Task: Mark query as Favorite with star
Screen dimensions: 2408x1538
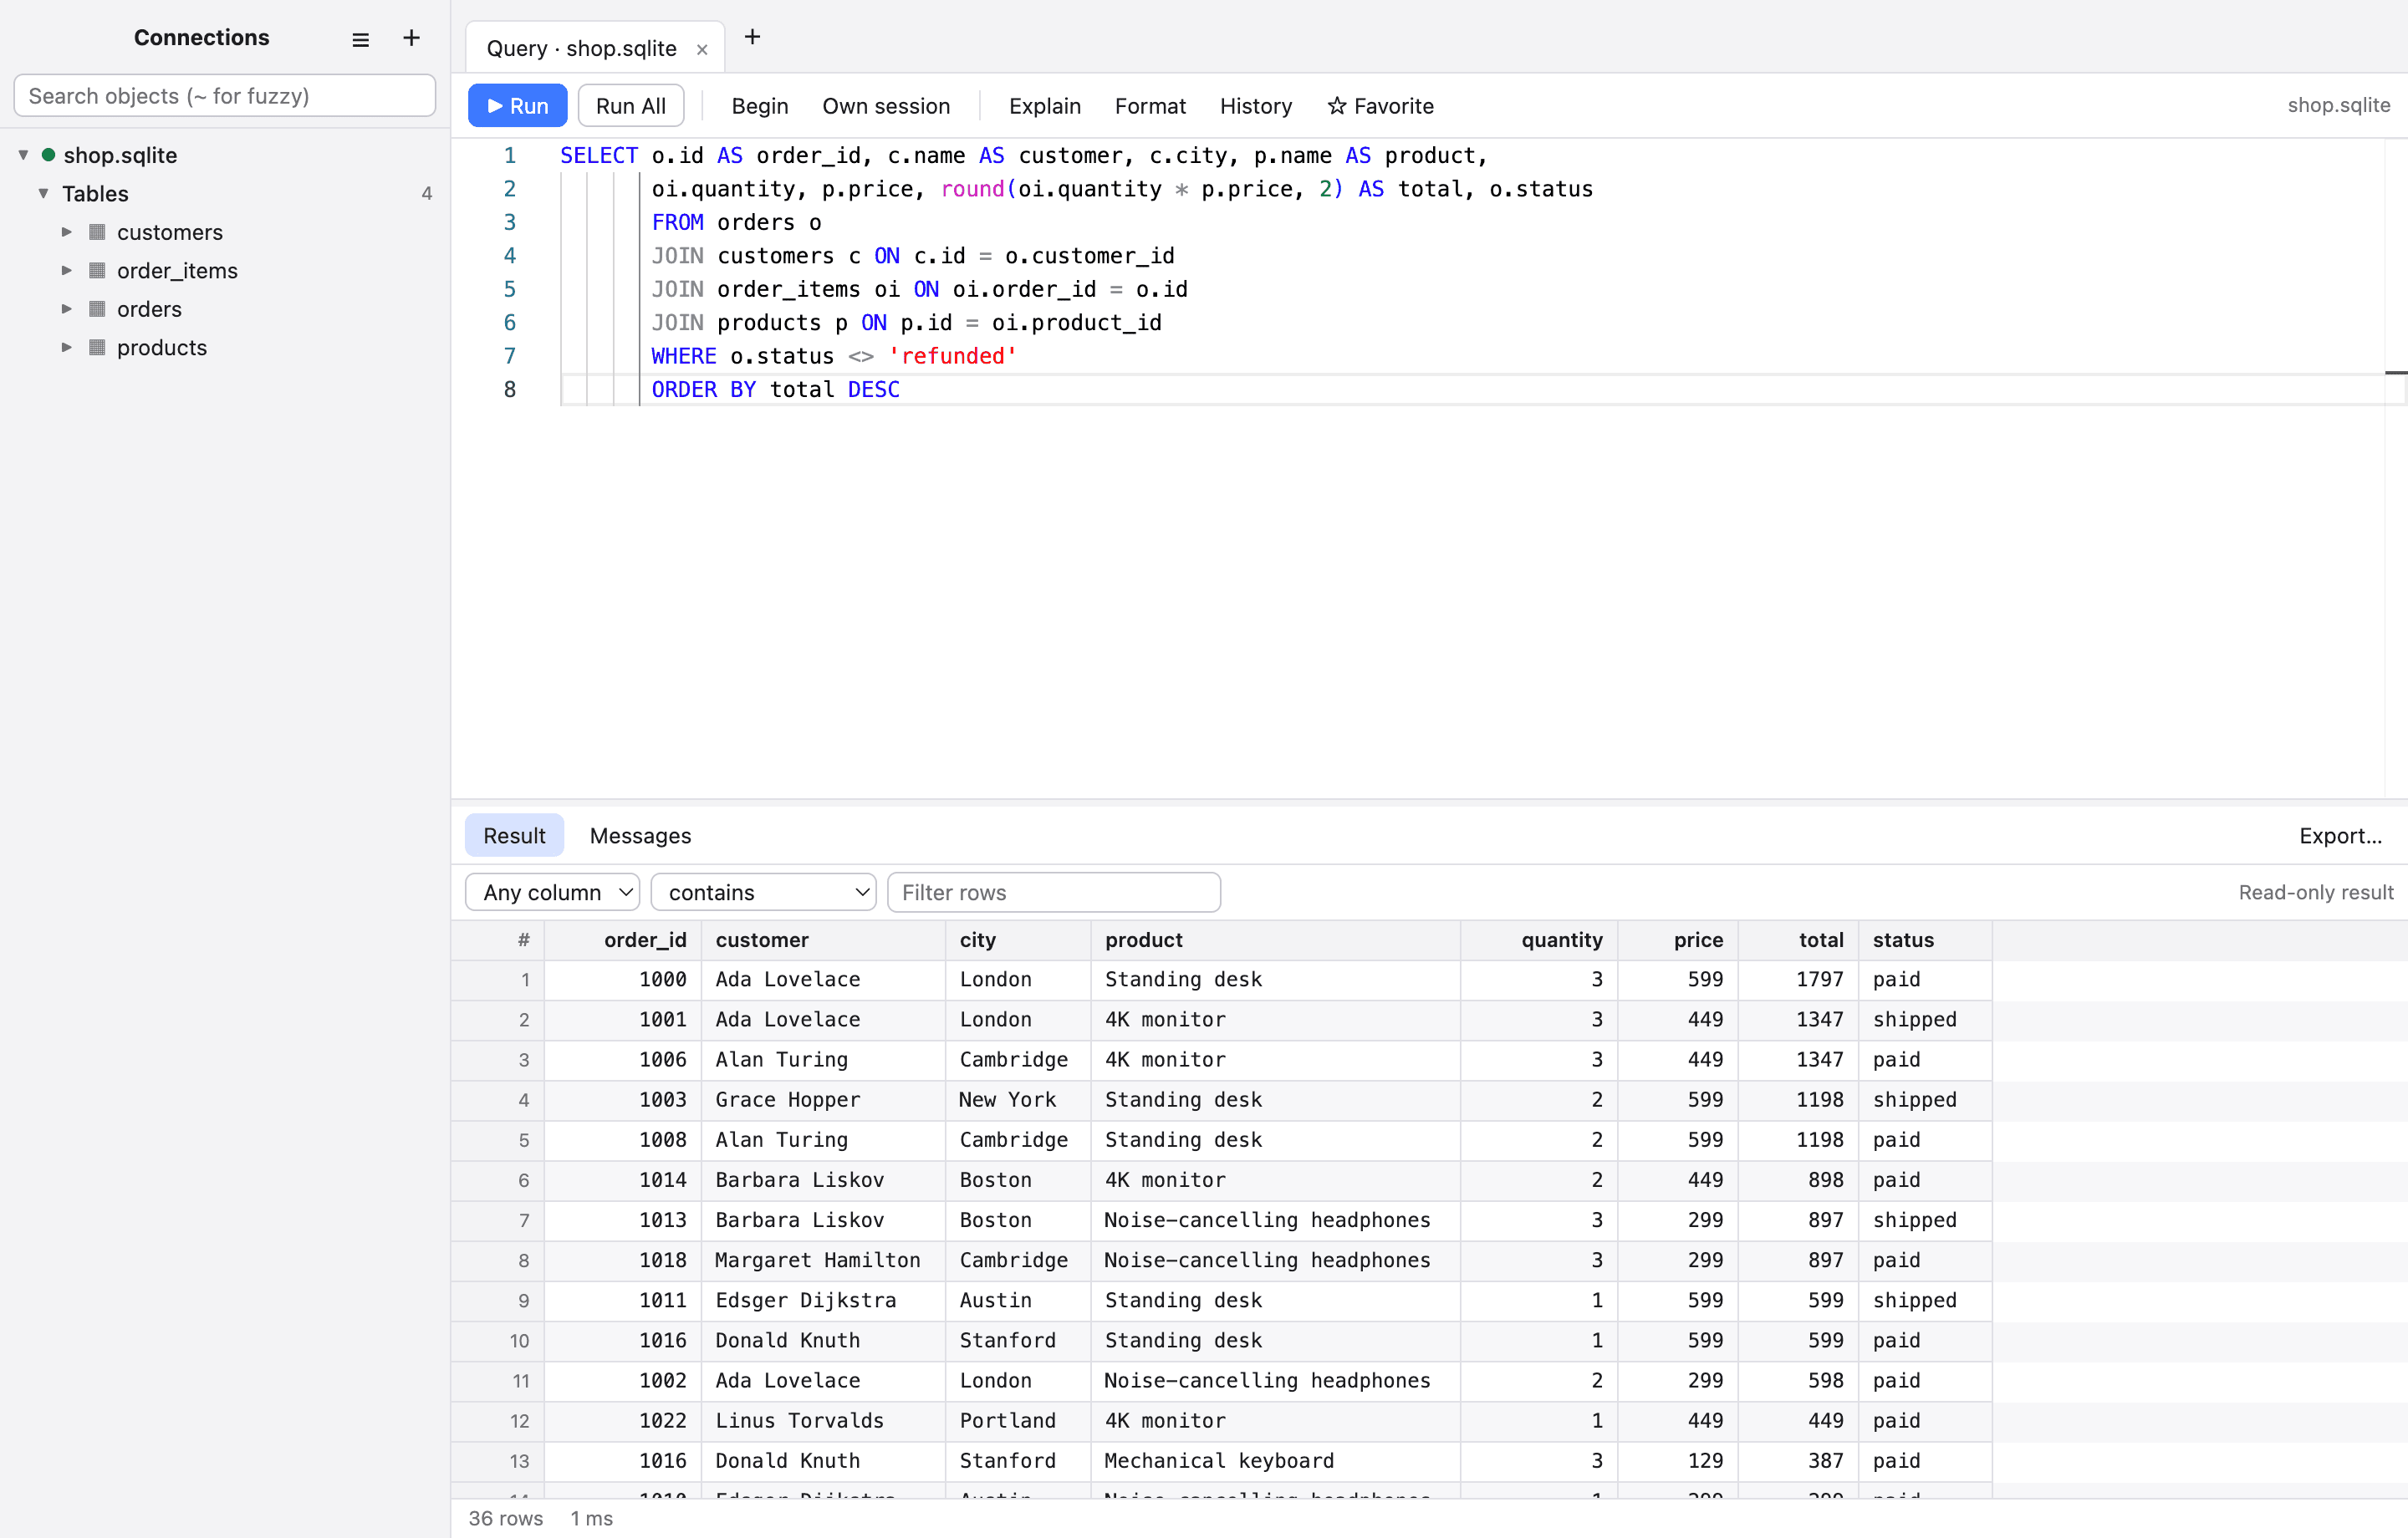Action: click(x=1380, y=106)
